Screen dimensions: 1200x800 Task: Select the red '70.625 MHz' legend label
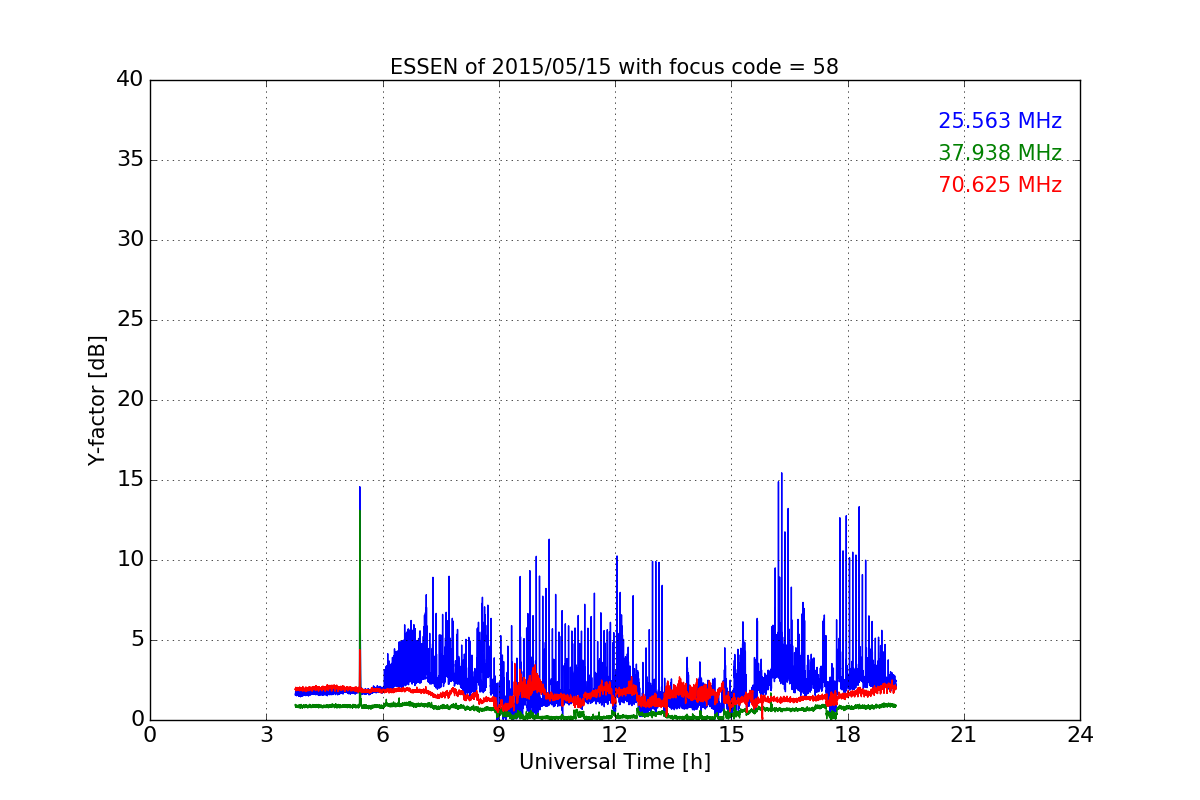pos(1000,185)
